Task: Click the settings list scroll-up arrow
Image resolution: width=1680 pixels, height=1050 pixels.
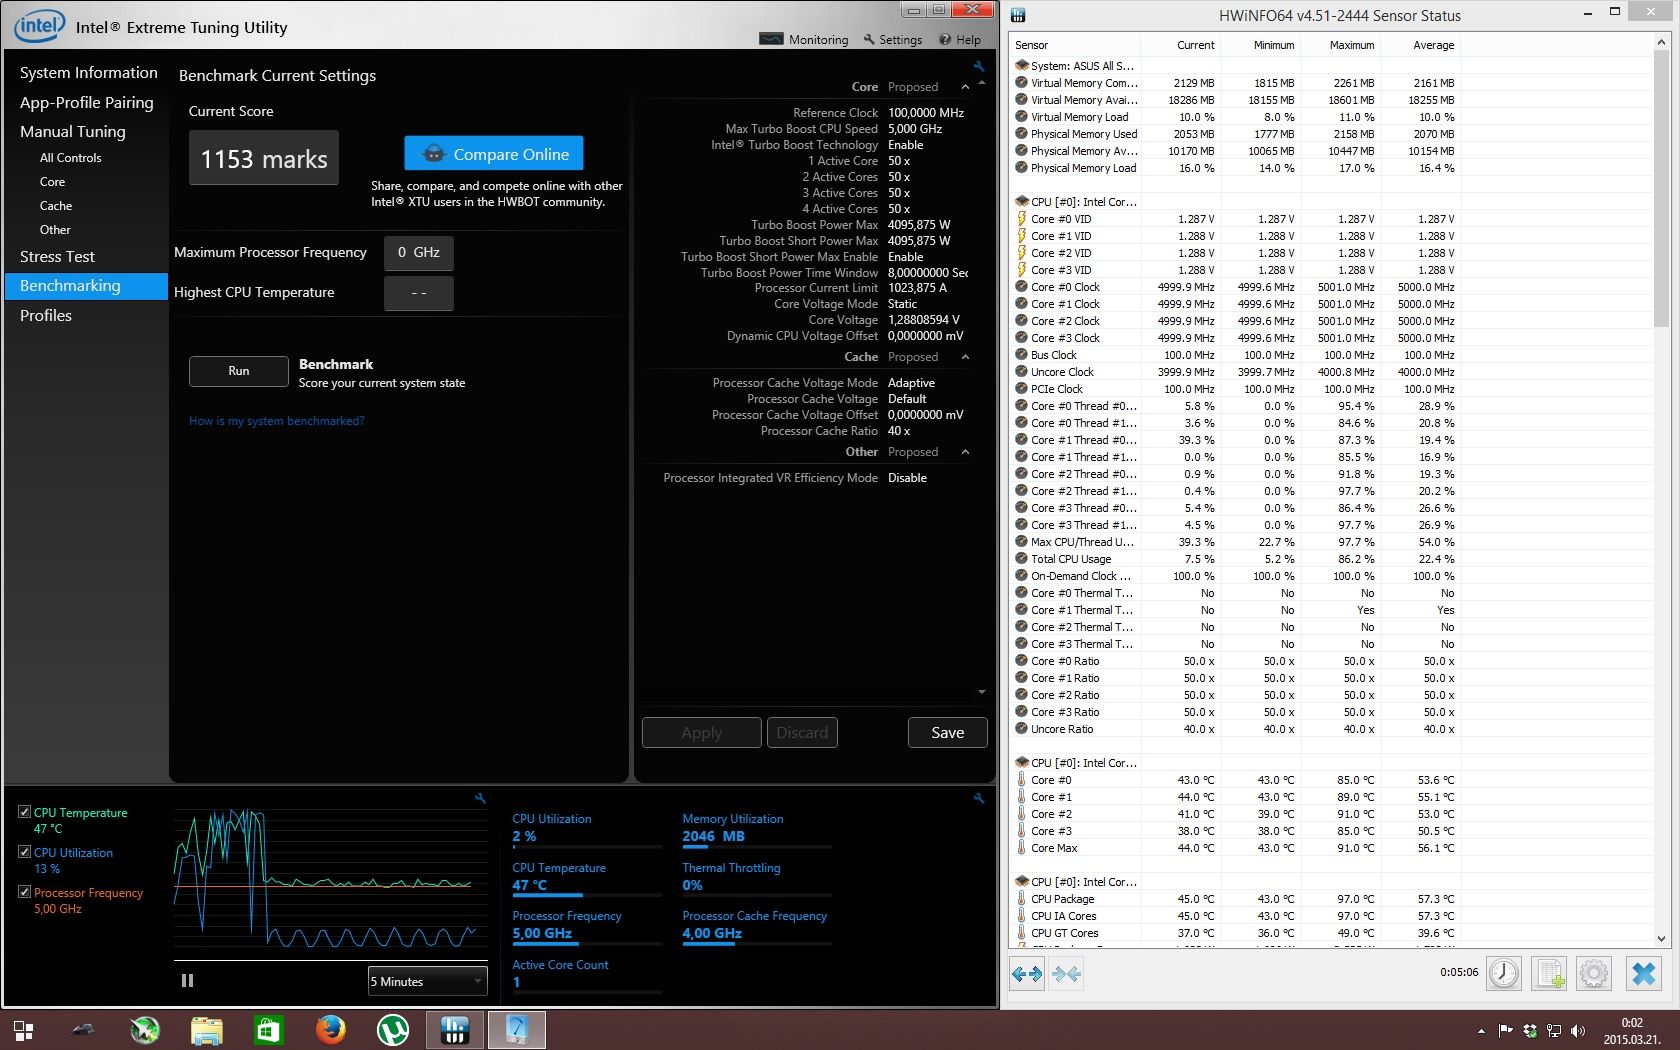Action: [982, 82]
